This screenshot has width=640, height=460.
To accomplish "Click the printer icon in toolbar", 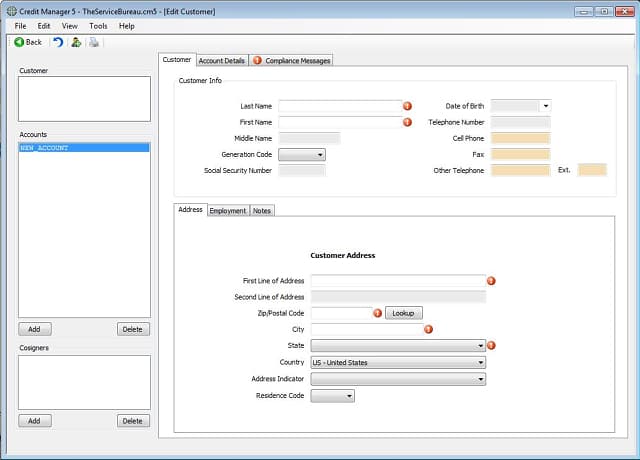I will (94, 42).
